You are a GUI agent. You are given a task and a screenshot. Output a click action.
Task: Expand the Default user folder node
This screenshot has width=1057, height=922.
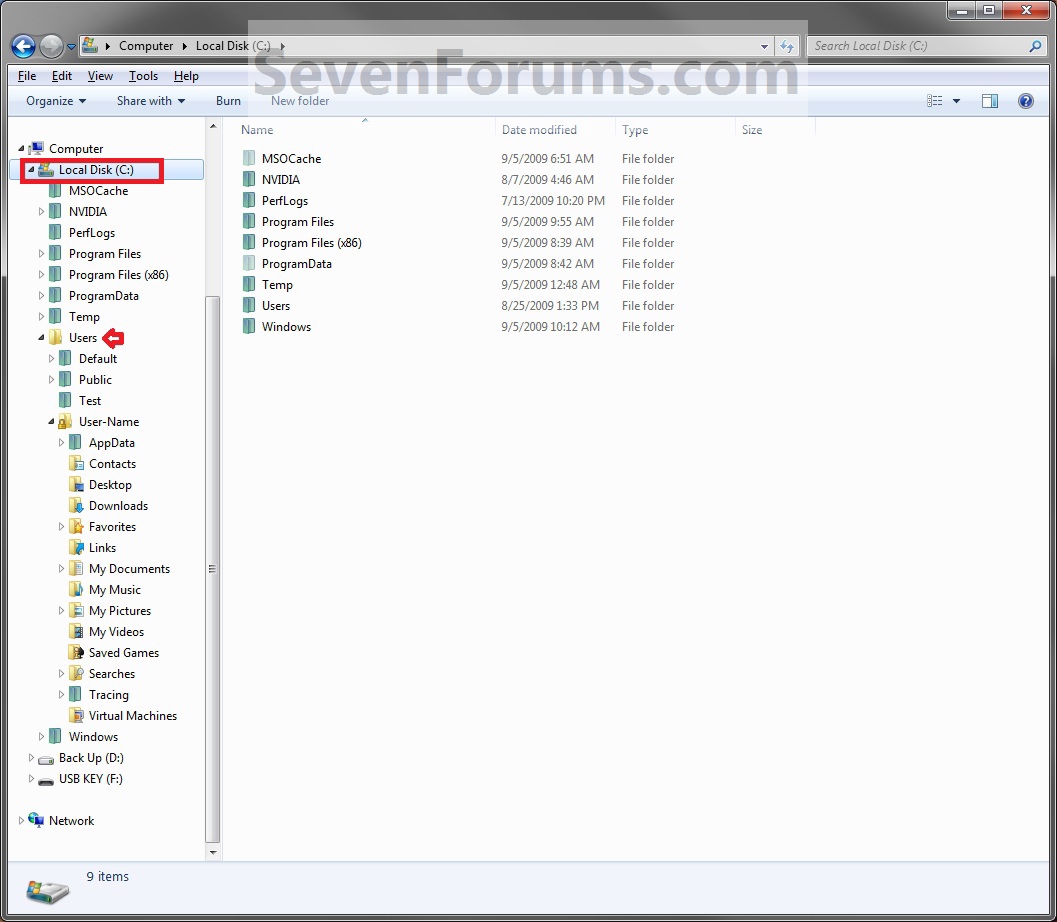(51, 359)
